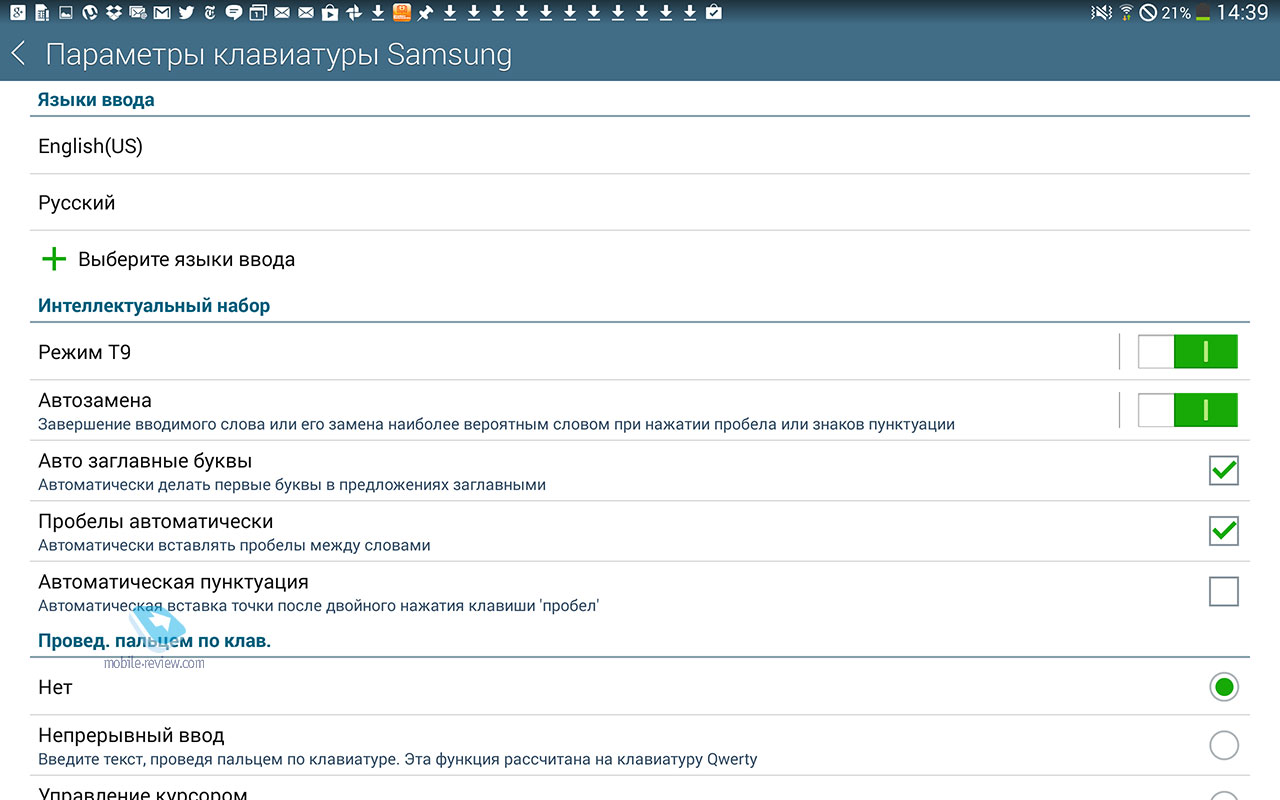The width and height of the screenshot is (1280, 800).
Task: Tap the green plus icon for input languages
Action: pyautogui.click(x=54, y=260)
